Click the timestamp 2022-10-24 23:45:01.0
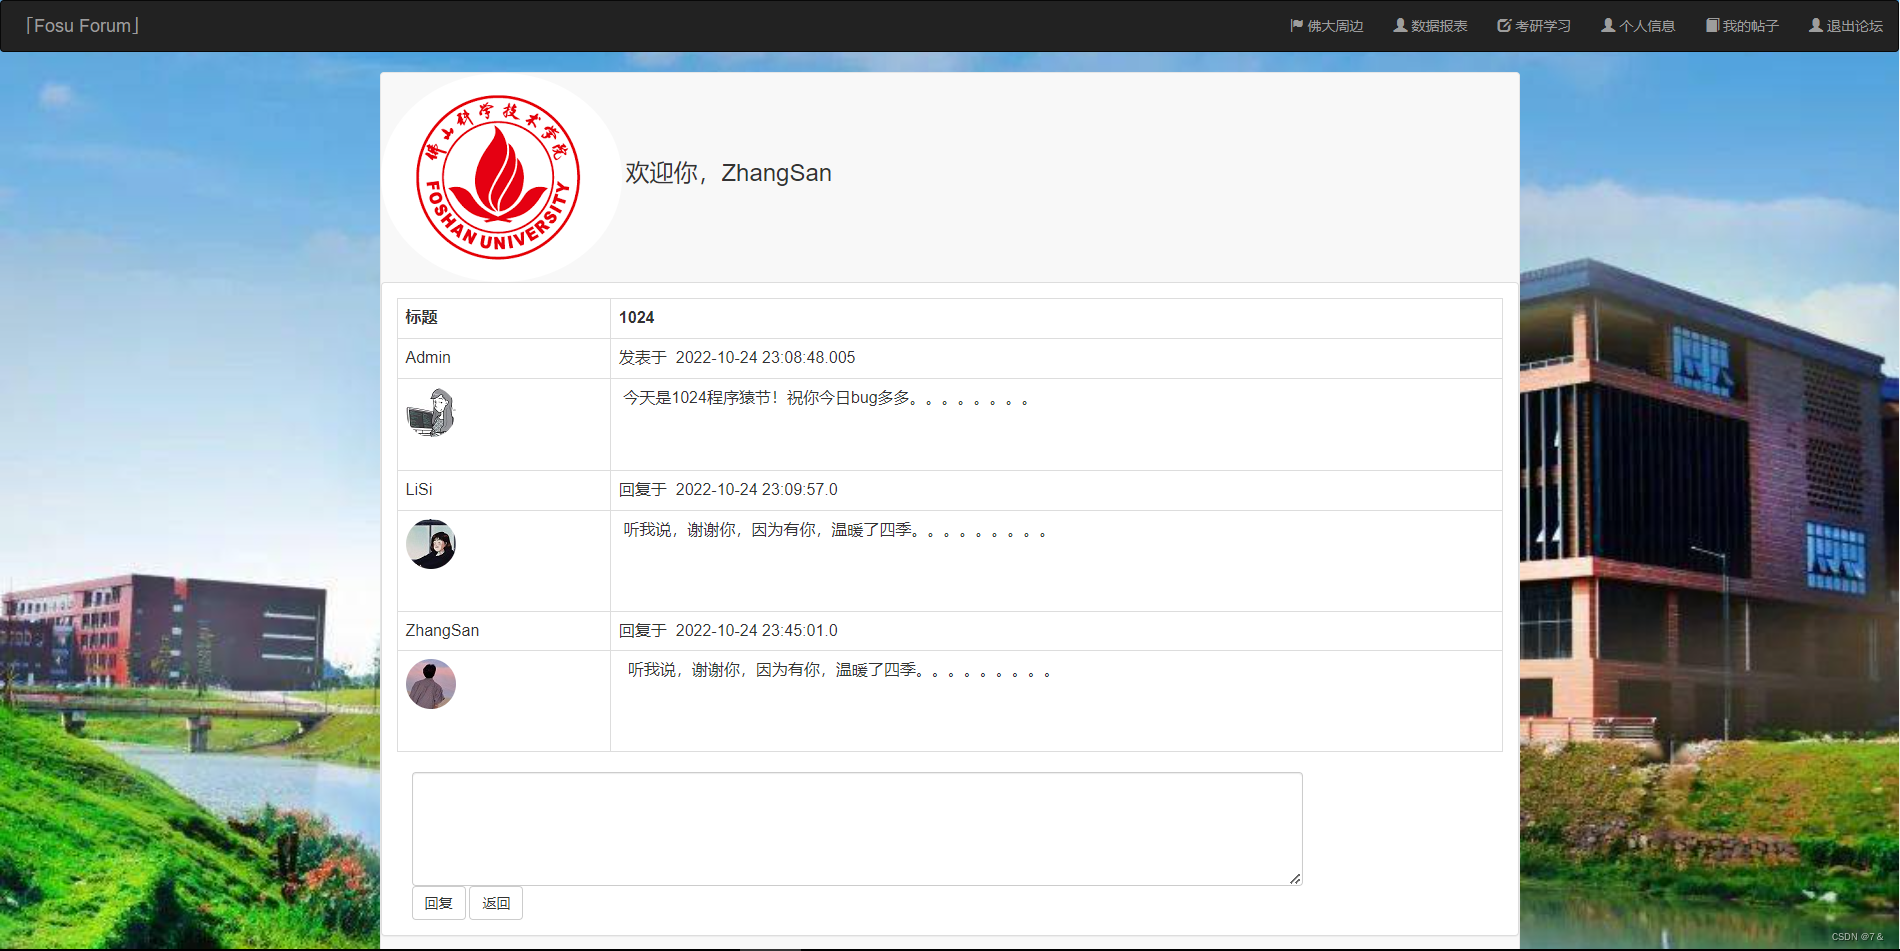The width and height of the screenshot is (1900, 951). [756, 631]
